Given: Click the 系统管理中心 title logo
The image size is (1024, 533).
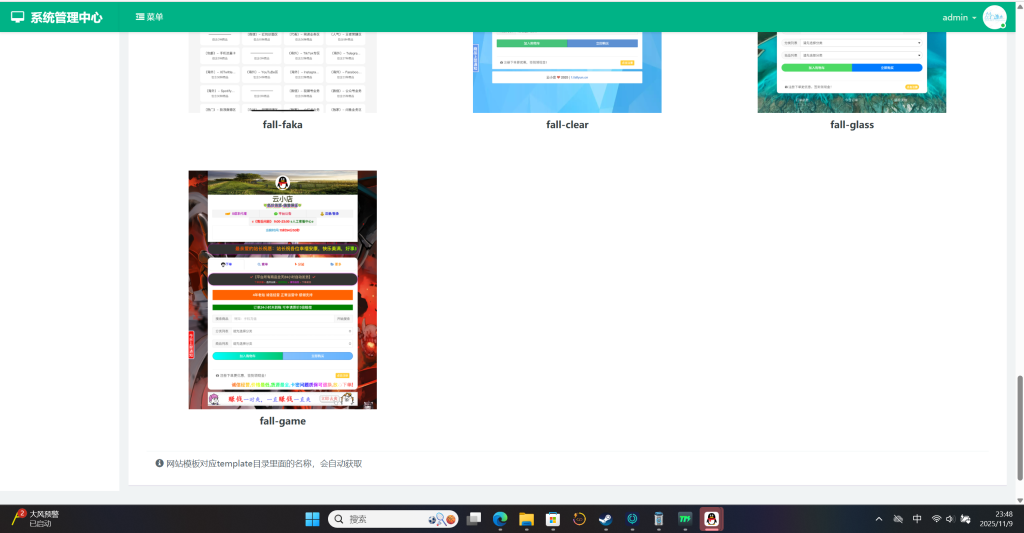Looking at the screenshot, I should click(x=57, y=18).
